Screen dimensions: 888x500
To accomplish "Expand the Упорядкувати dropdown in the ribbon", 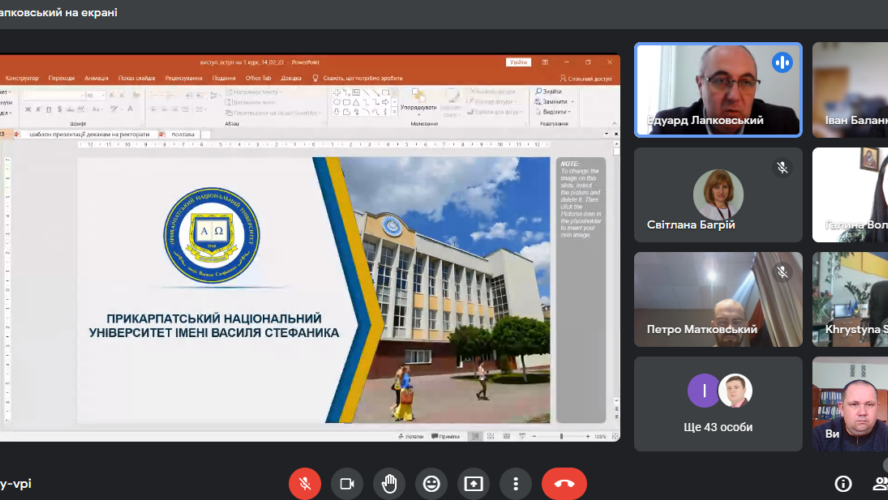I will (x=418, y=107).
